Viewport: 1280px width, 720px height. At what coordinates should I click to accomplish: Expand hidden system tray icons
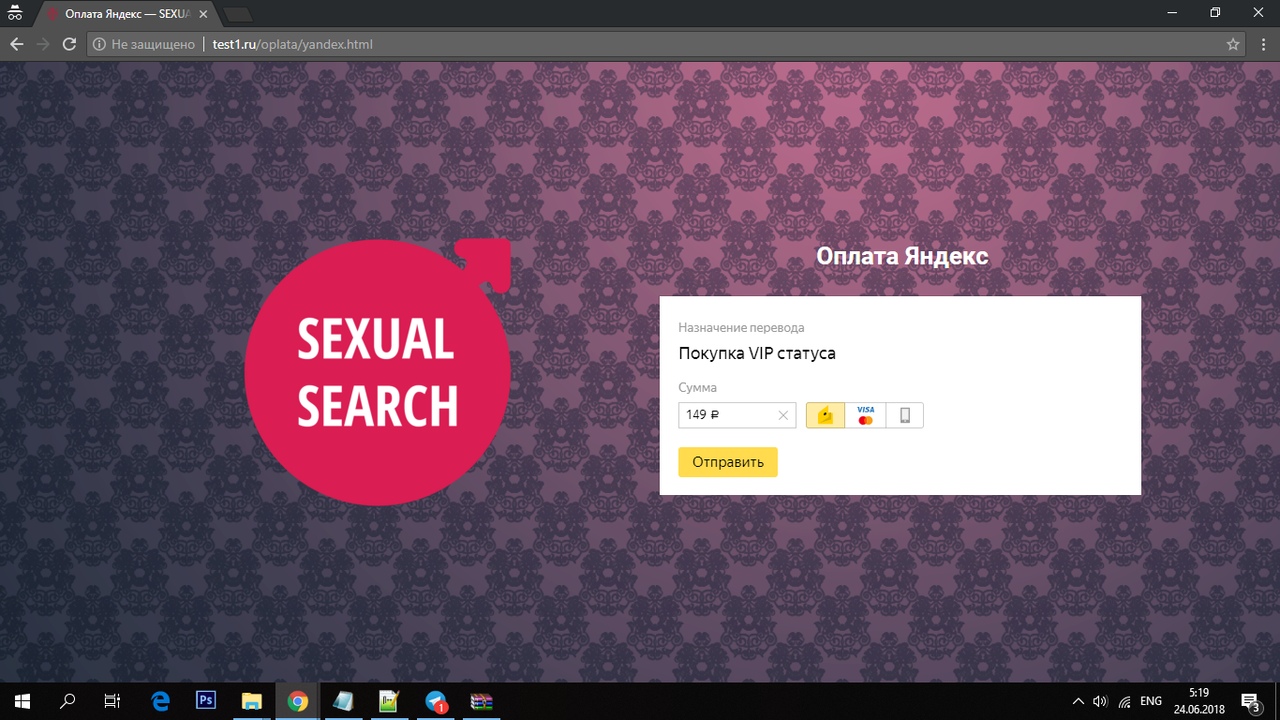click(x=1077, y=701)
